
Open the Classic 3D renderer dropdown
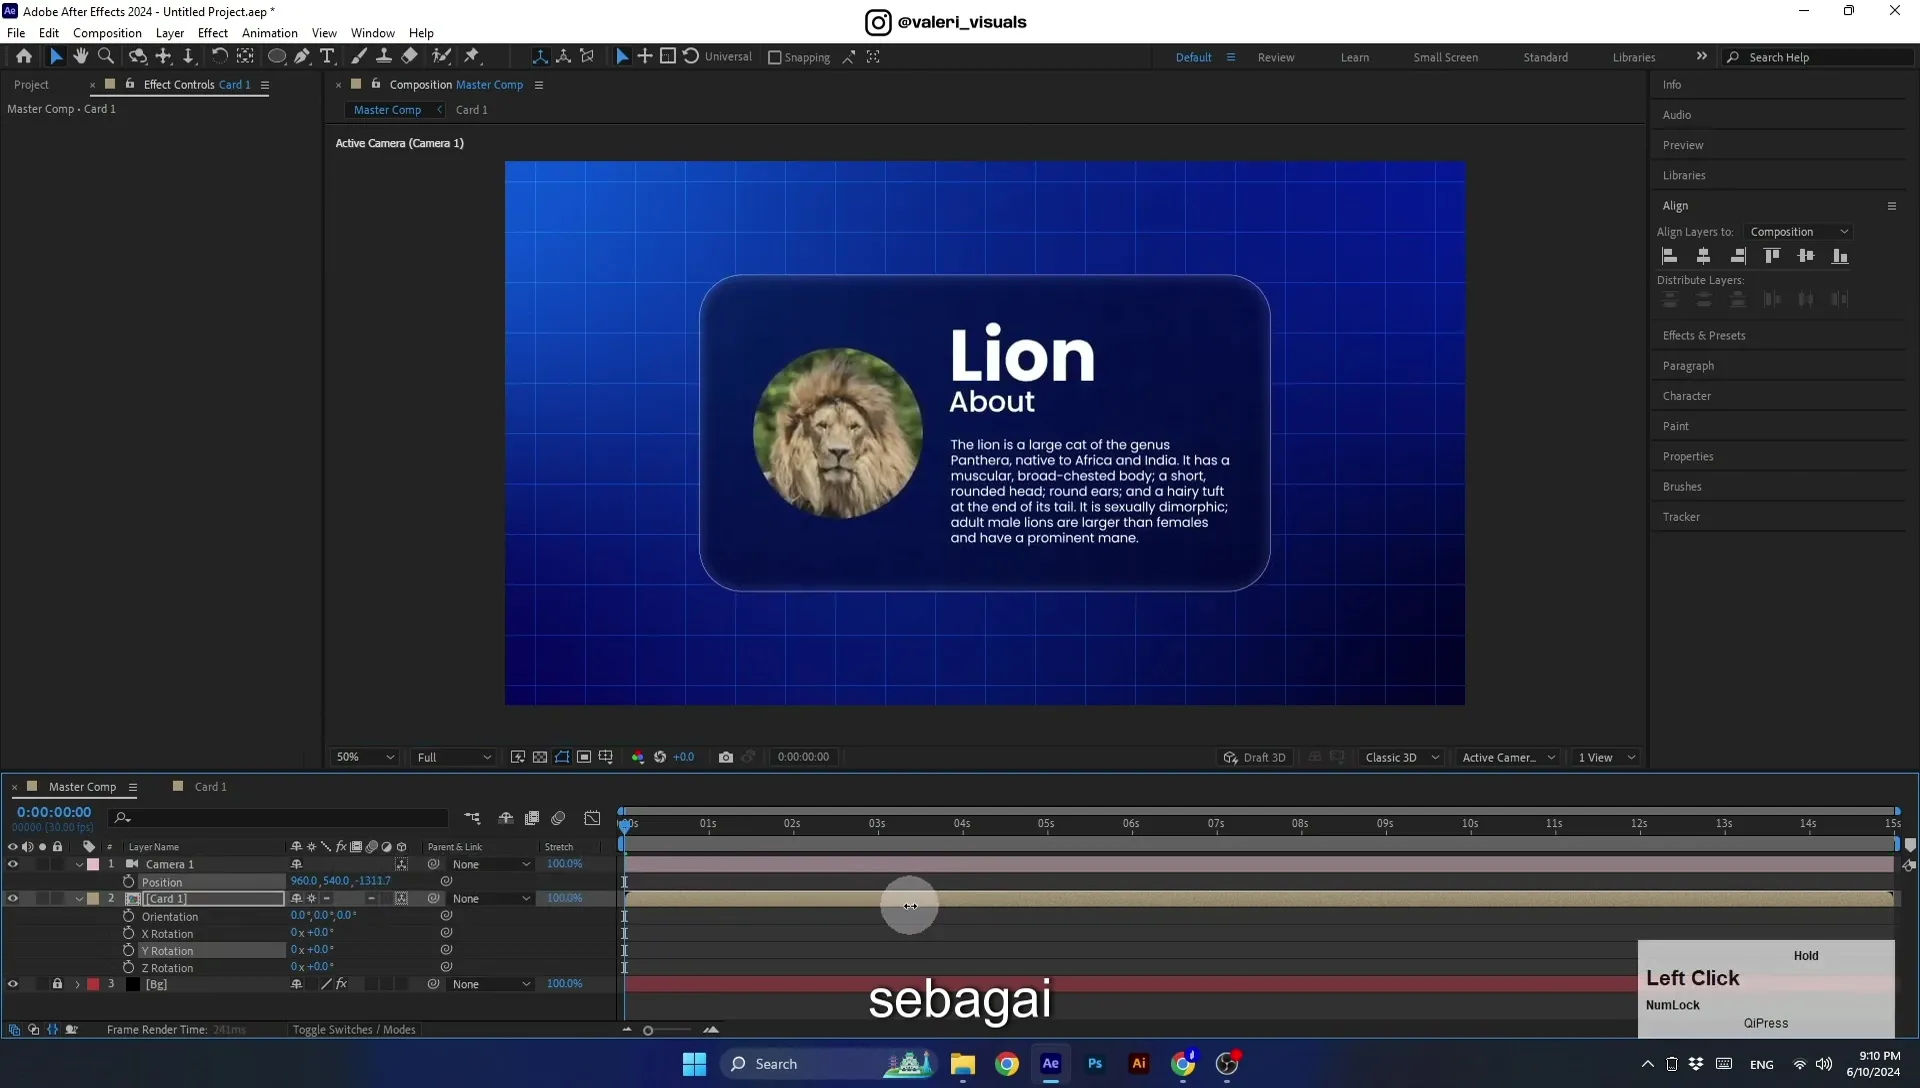[1402, 758]
